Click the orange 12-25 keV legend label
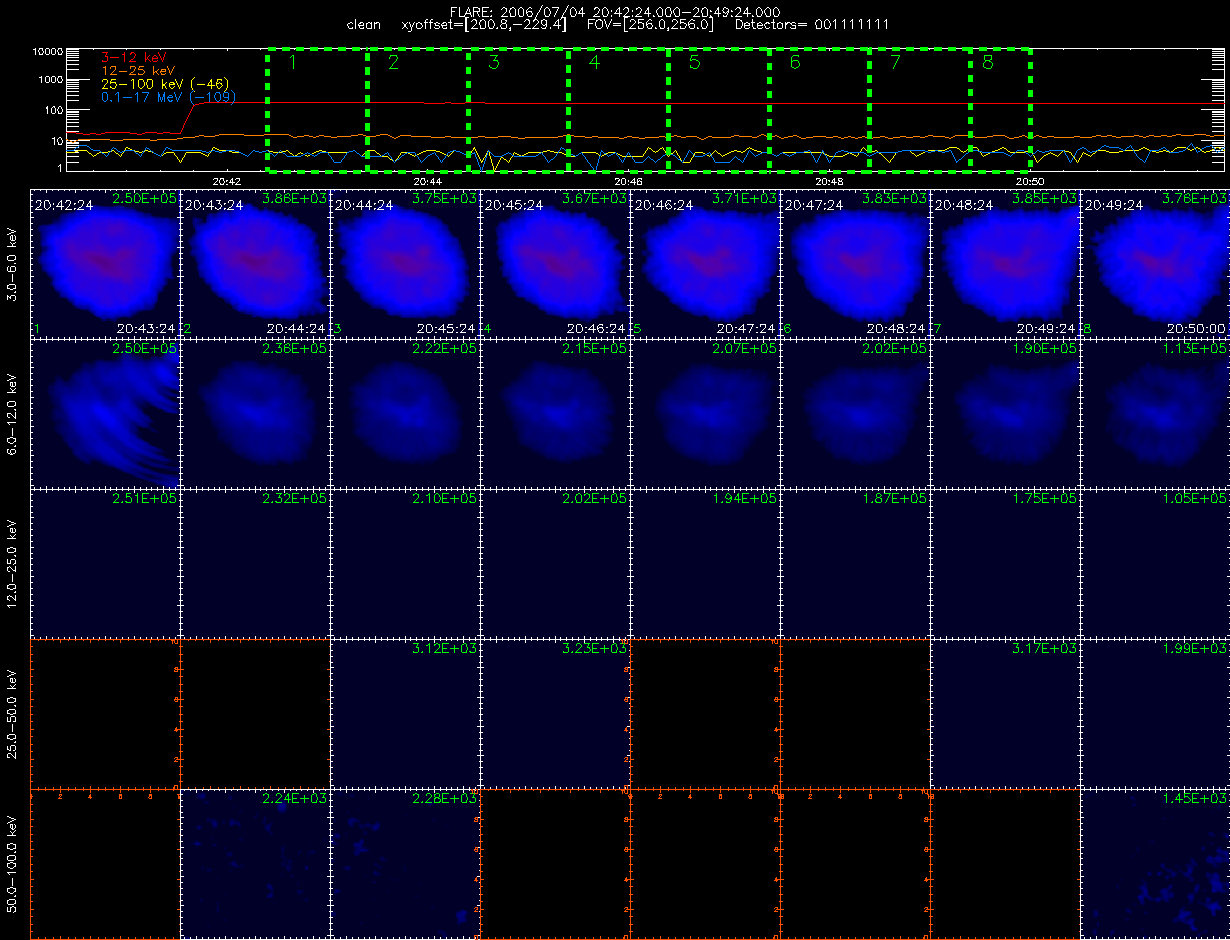The width and height of the screenshot is (1230, 940). tap(140, 71)
